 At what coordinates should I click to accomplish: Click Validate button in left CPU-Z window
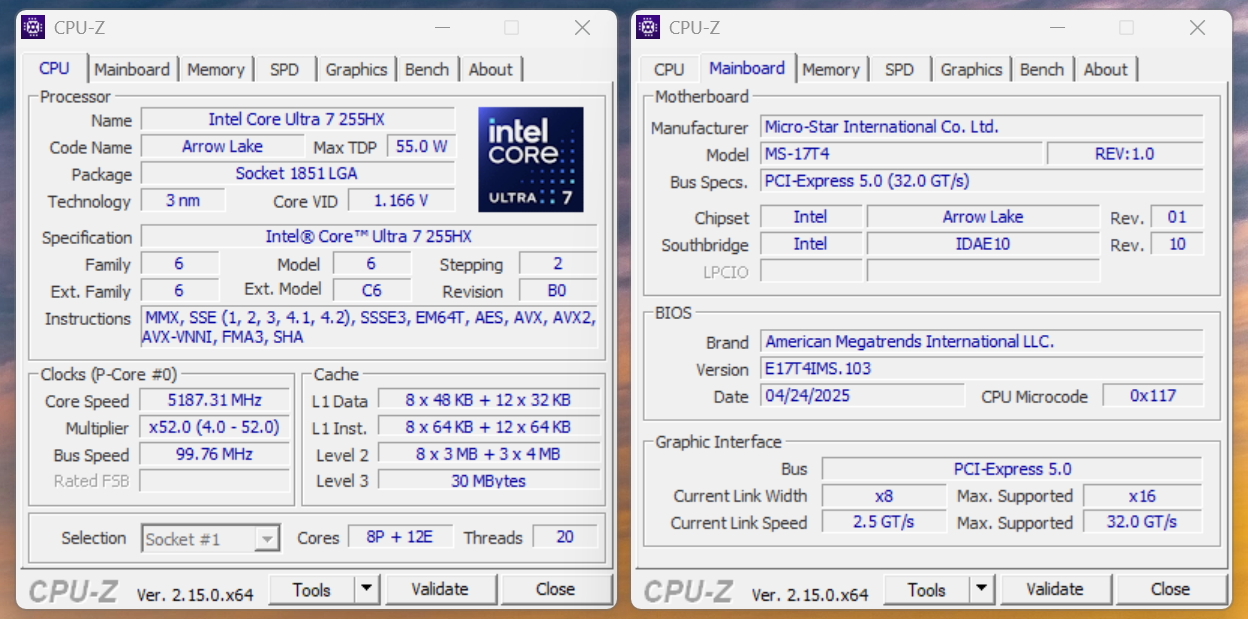point(440,589)
